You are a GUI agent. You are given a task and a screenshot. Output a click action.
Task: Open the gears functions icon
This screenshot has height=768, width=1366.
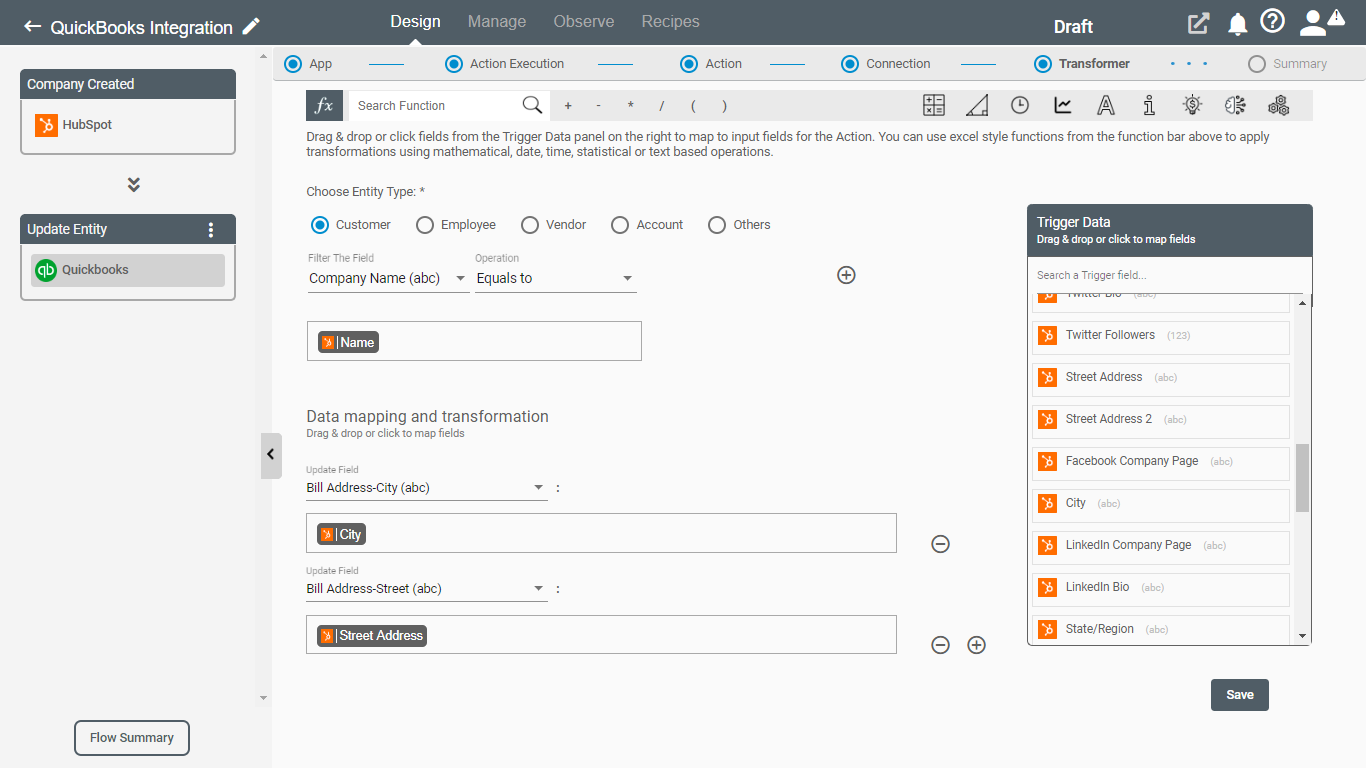[x=1278, y=105]
